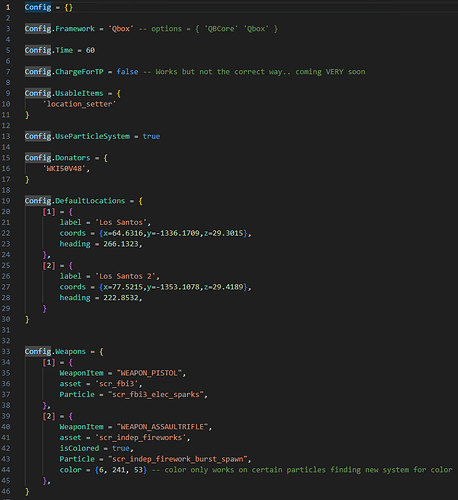Click the 'WKI50V48' donator string
Screen dimensions: 458x500
coord(64,169)
